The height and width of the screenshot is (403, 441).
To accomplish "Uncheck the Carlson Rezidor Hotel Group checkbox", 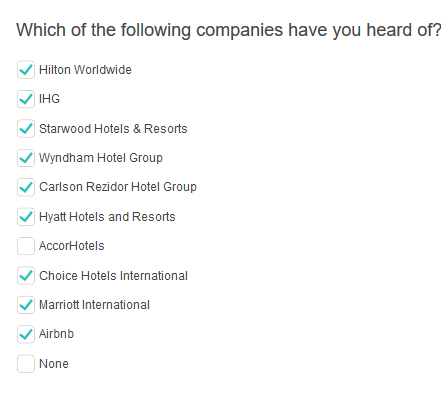I will point(26,187).
